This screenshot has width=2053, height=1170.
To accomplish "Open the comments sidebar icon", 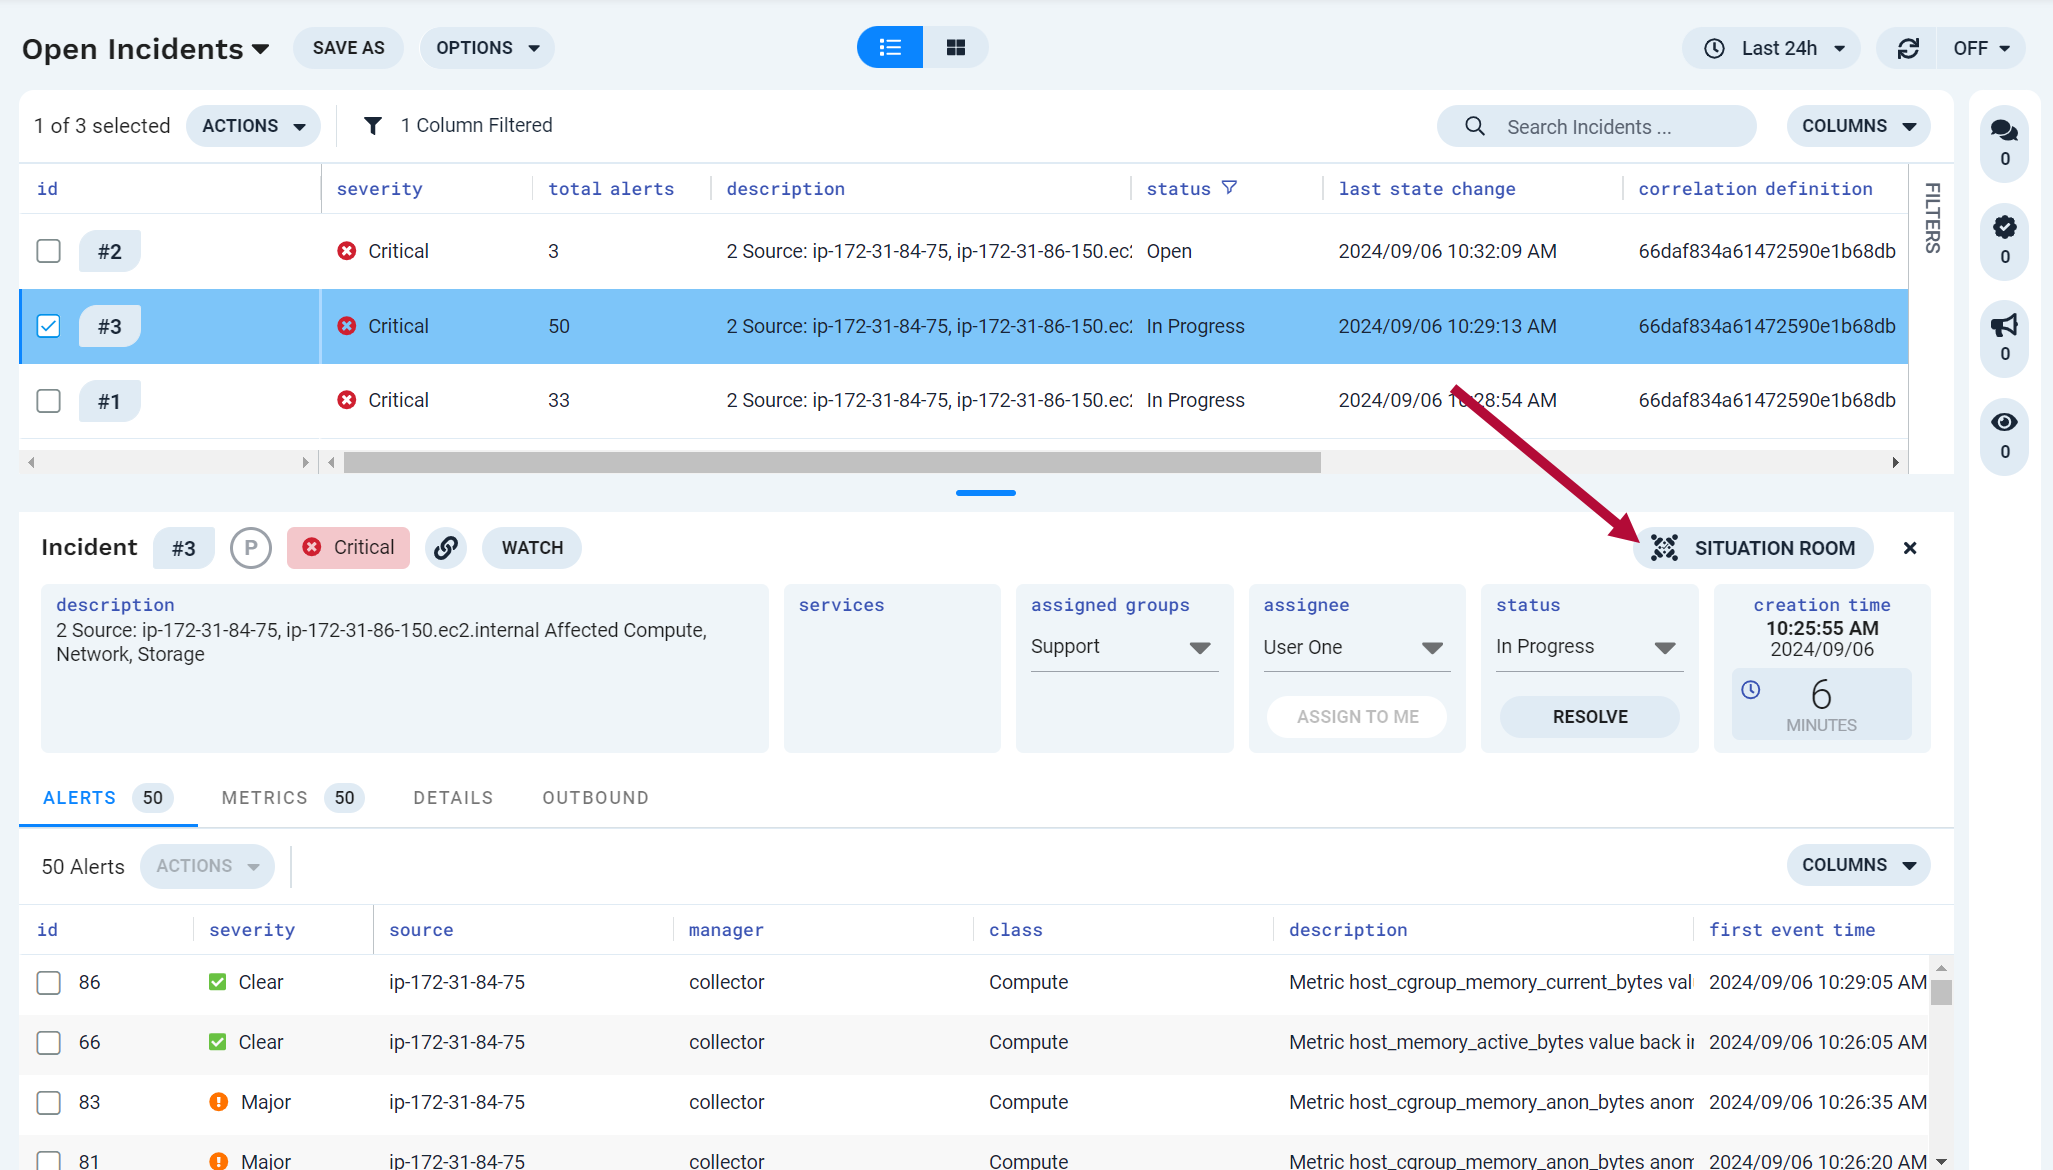I will click(2004, 142).
